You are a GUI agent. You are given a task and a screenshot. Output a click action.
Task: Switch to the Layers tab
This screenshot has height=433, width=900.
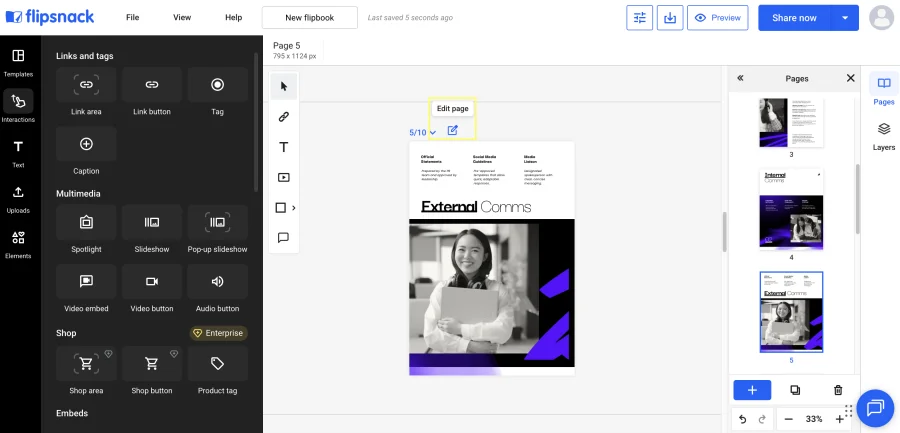(x=884, y=136)
